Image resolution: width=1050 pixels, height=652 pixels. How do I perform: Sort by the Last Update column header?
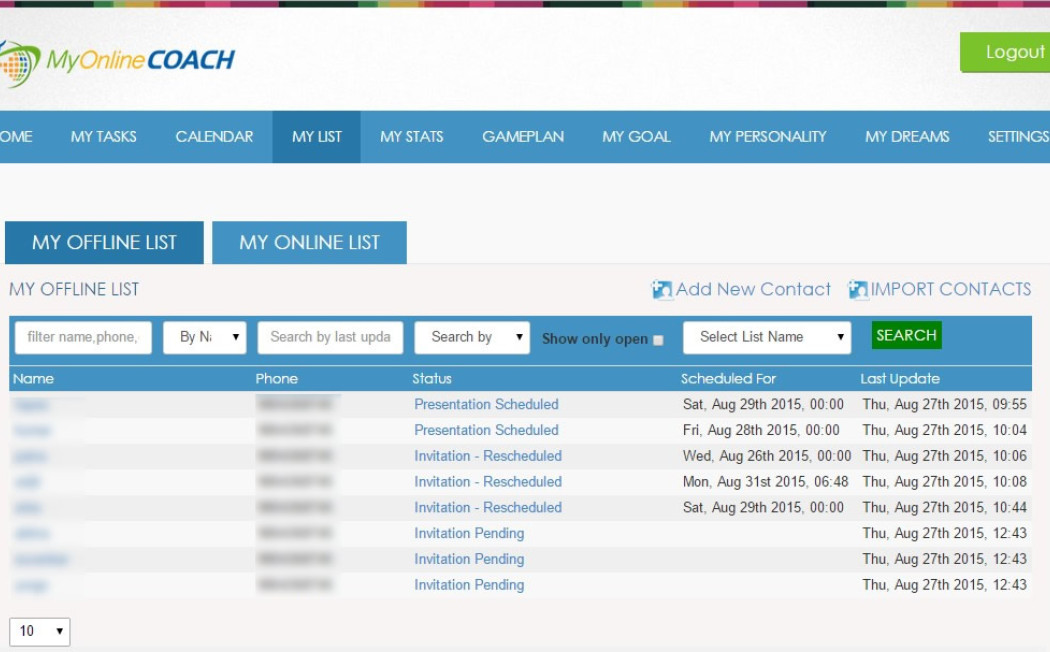(x=900, y=379)
